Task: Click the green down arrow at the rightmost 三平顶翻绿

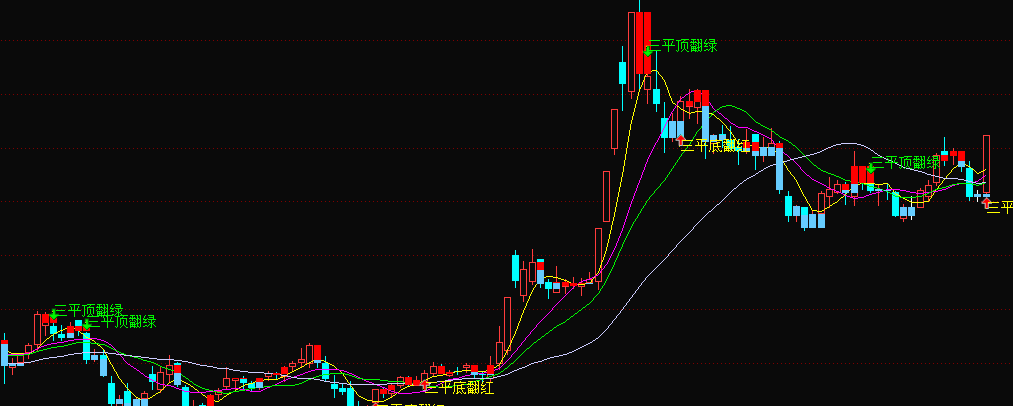Action: [871, 168]
